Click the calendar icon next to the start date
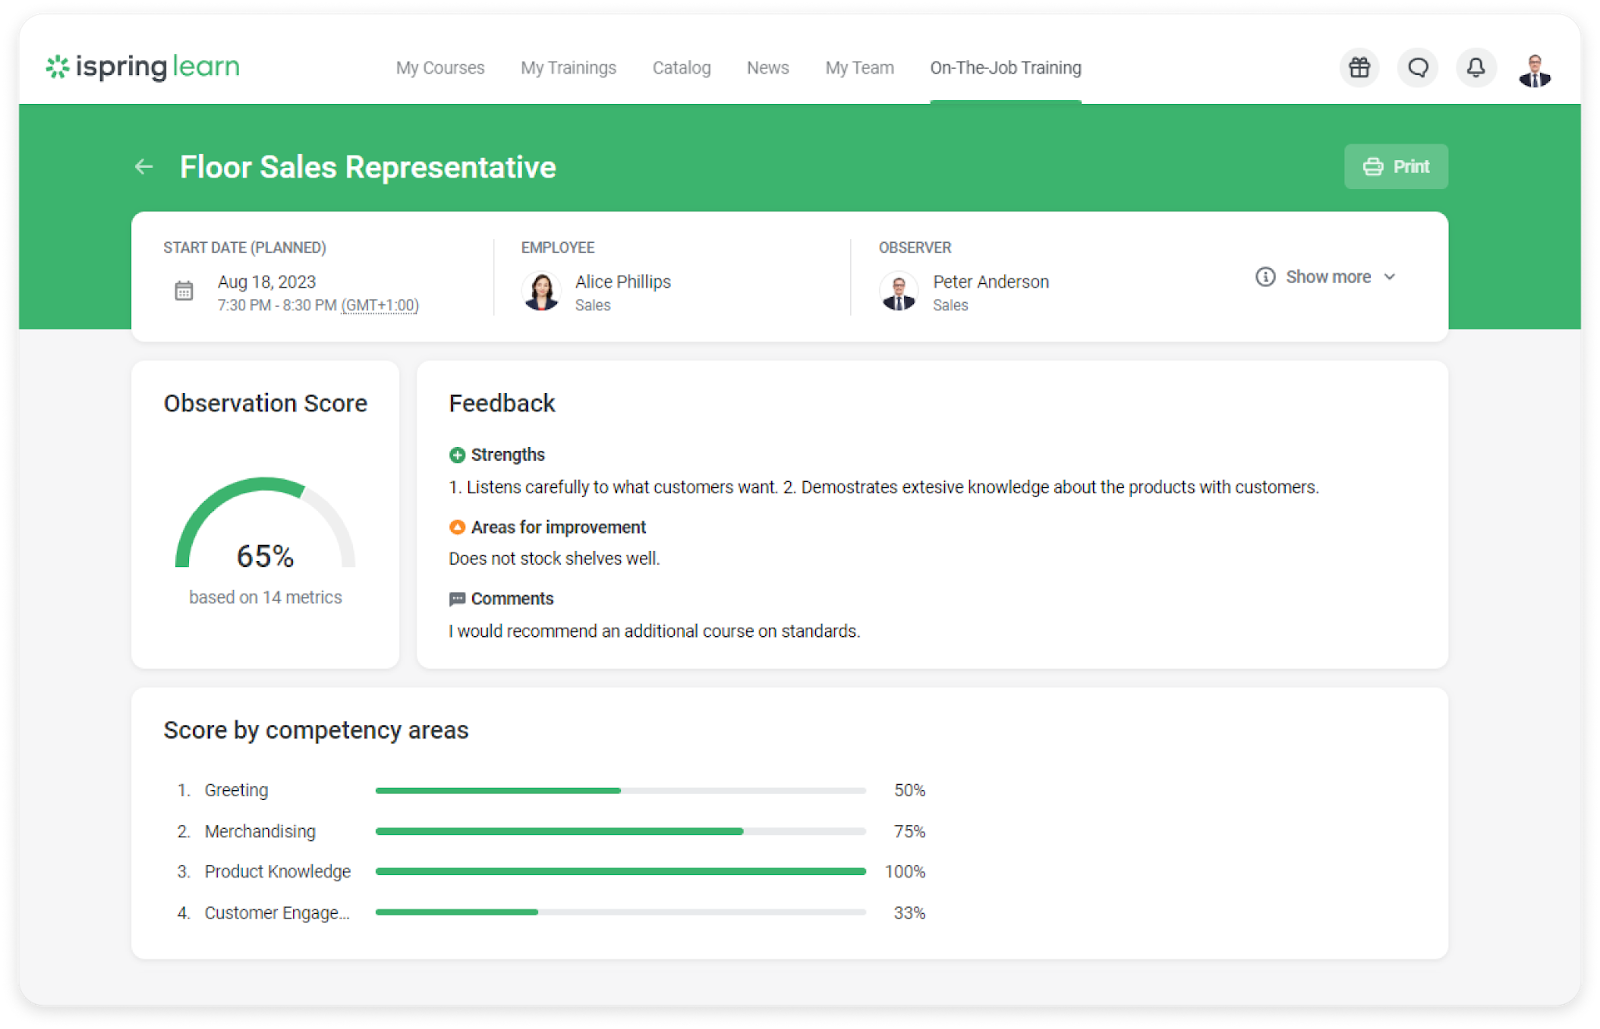1600x1029 pixels. pos(183,291)
